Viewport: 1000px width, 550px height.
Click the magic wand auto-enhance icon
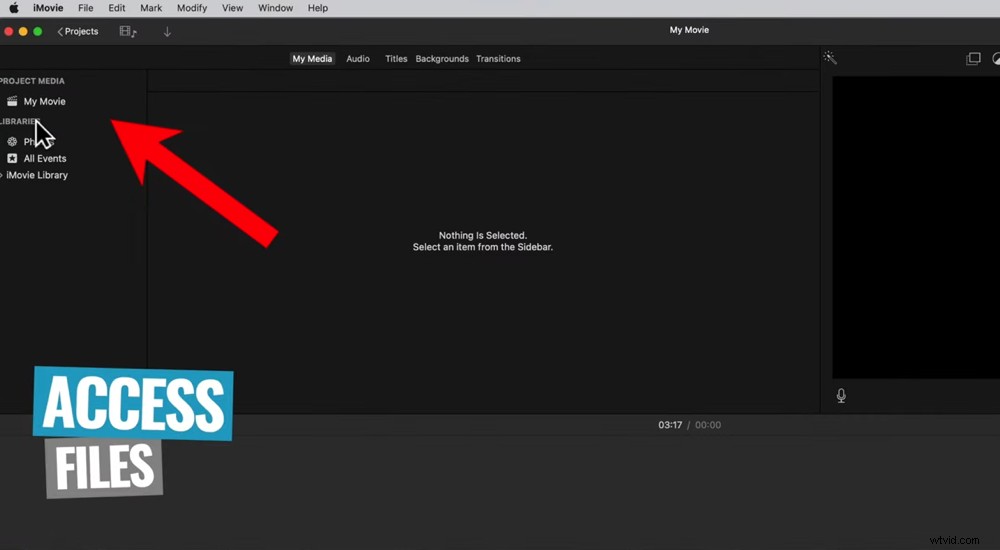pos(830,58)
